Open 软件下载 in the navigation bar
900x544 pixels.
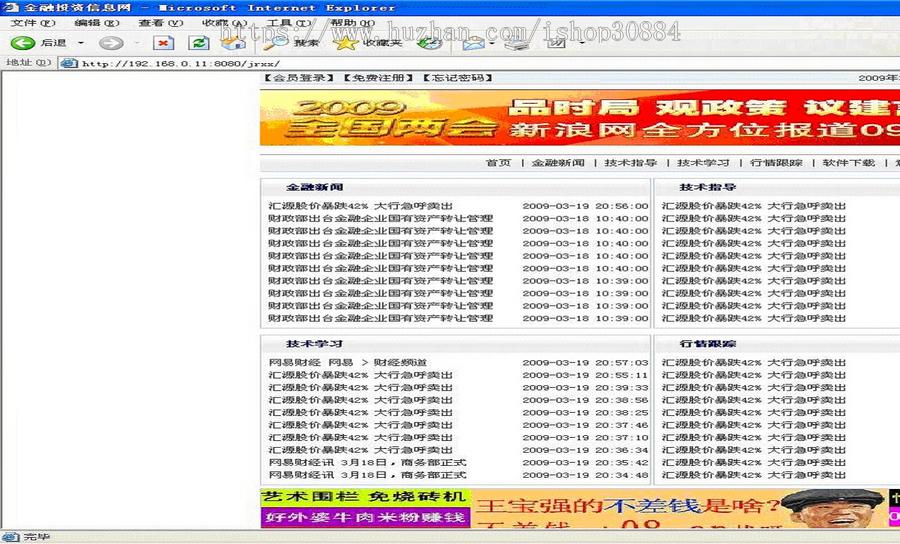(848, 163)
